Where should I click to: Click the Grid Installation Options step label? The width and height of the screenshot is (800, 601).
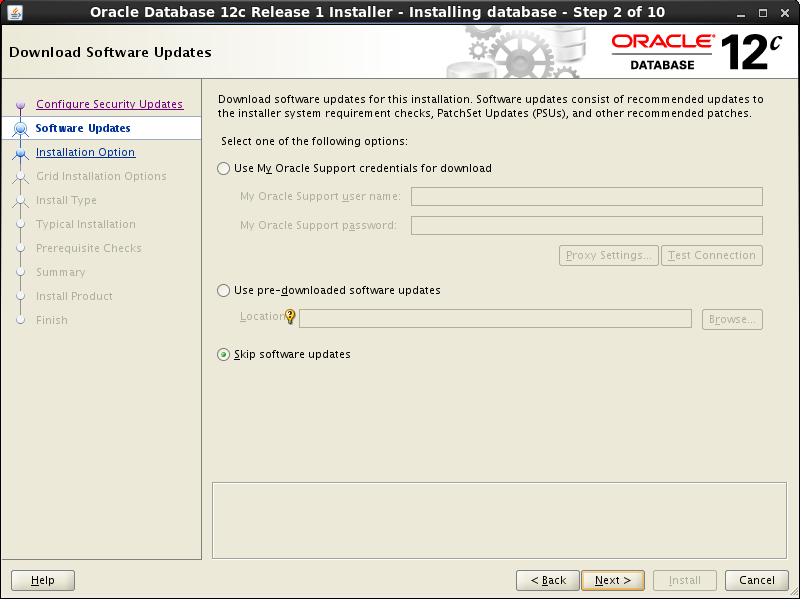[x=101, y=176]
